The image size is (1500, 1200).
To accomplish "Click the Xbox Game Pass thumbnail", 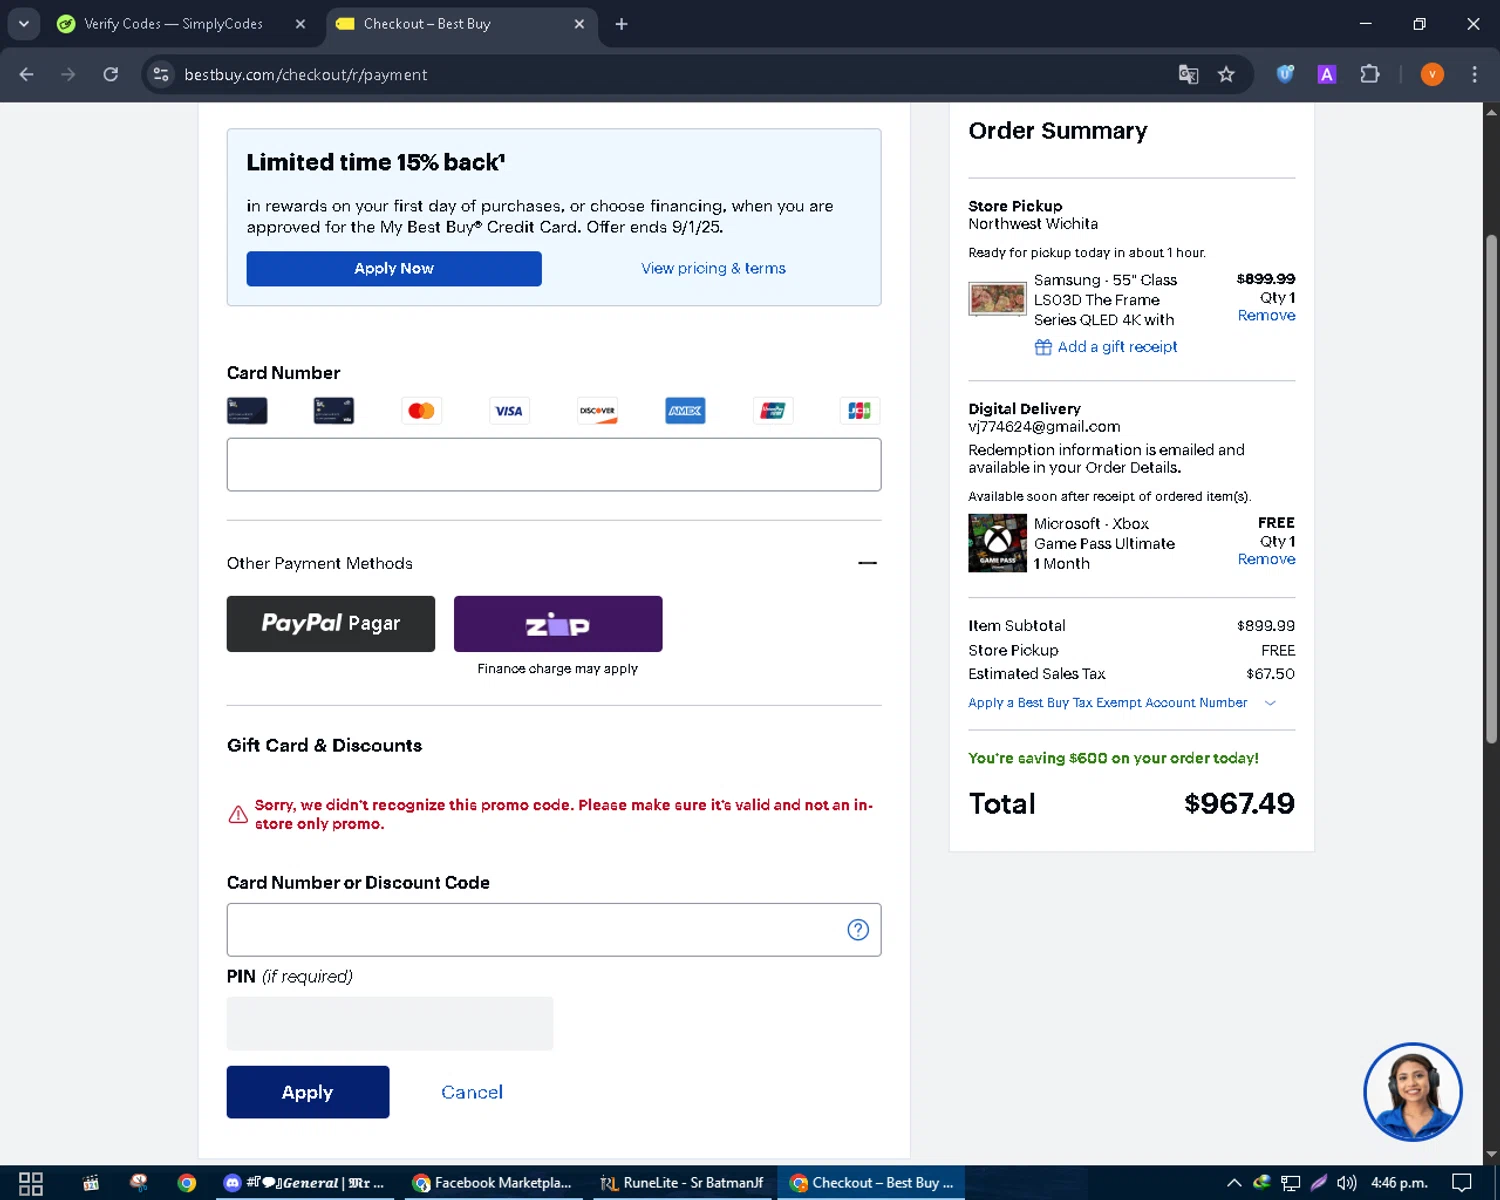I will pos(997,543).
